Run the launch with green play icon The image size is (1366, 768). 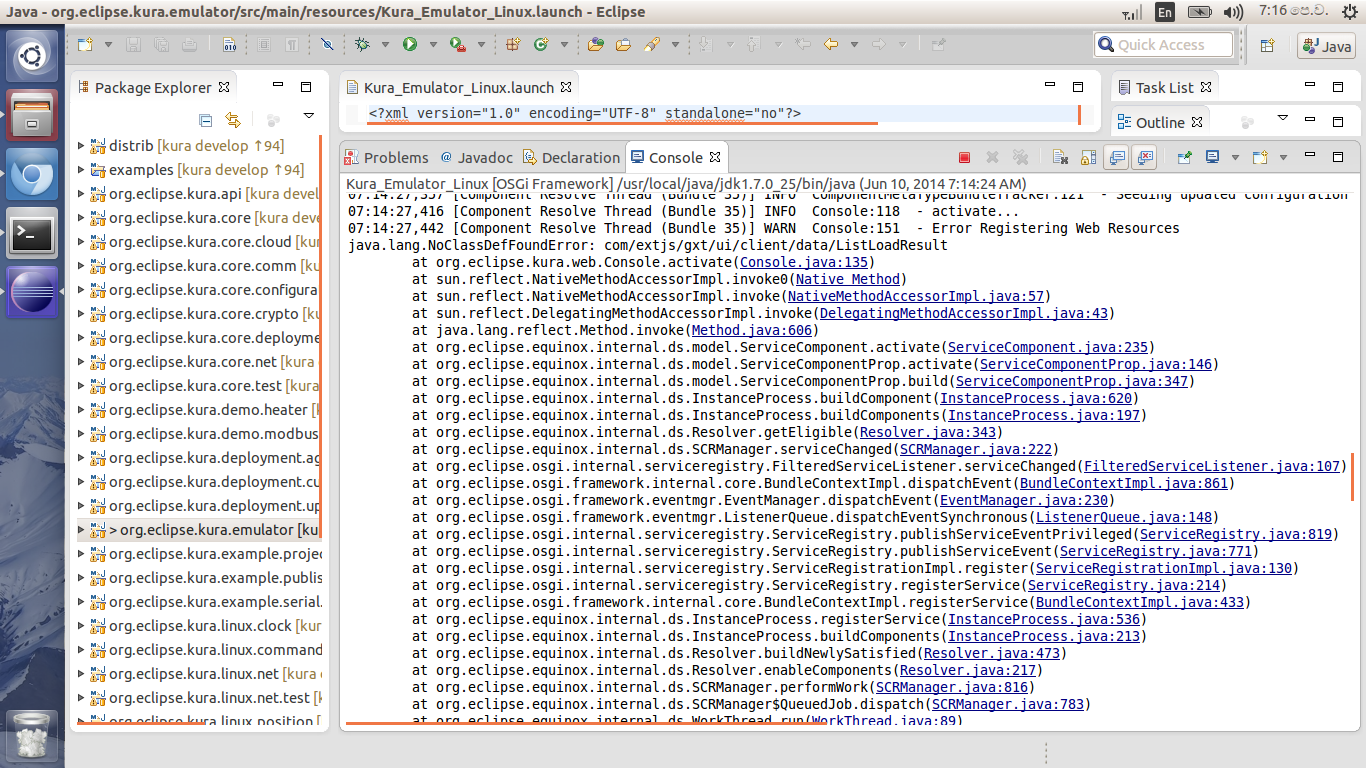pyautogui.click(x=410, y=44)
